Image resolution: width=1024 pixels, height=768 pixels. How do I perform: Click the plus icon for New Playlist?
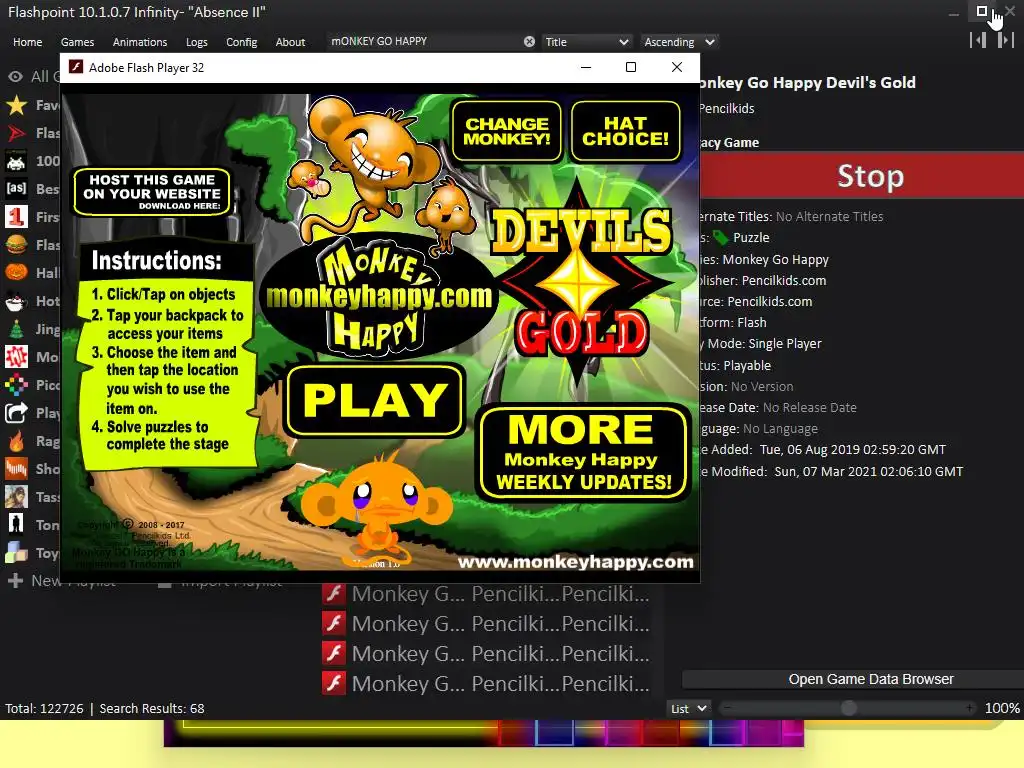coord(15,581)
